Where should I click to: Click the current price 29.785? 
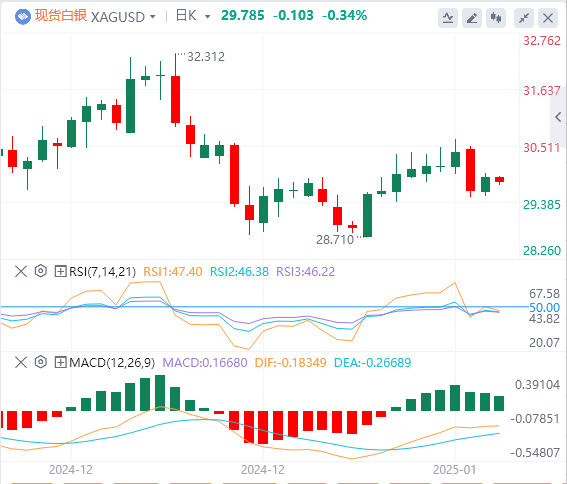243,16
